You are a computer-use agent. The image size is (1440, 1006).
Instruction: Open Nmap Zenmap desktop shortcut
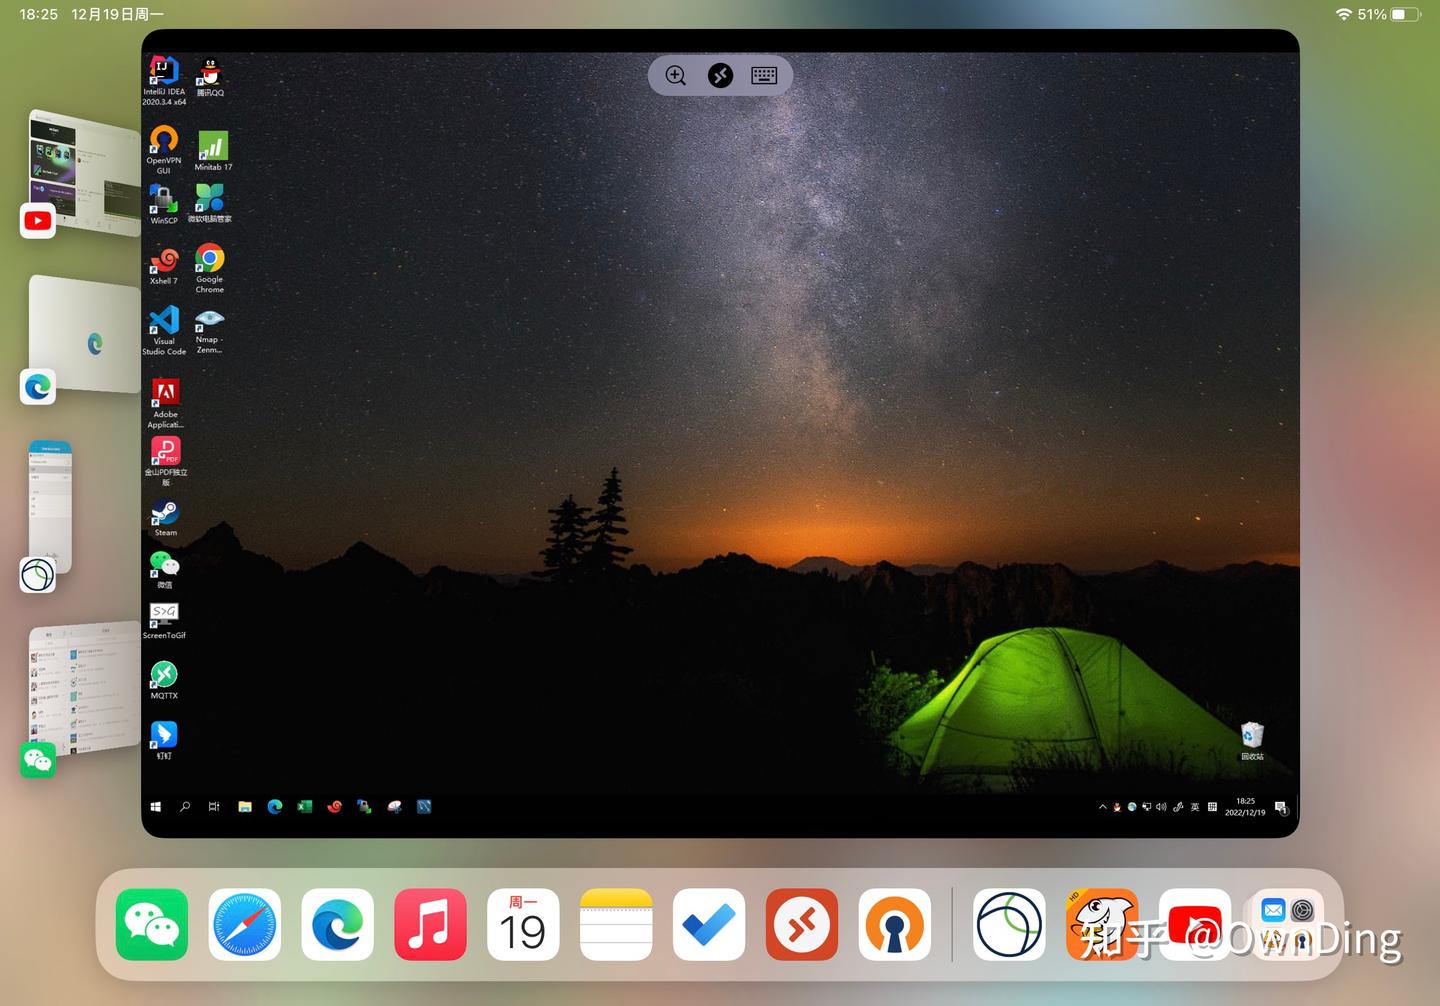[210, 331]
